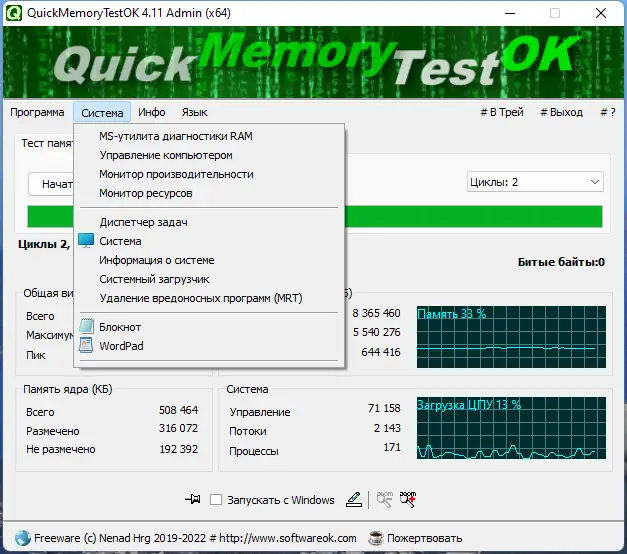This screenshot has height=554, width=627.
Task: Minimize the QuickMemoryTestOK window
Action: 510,13
